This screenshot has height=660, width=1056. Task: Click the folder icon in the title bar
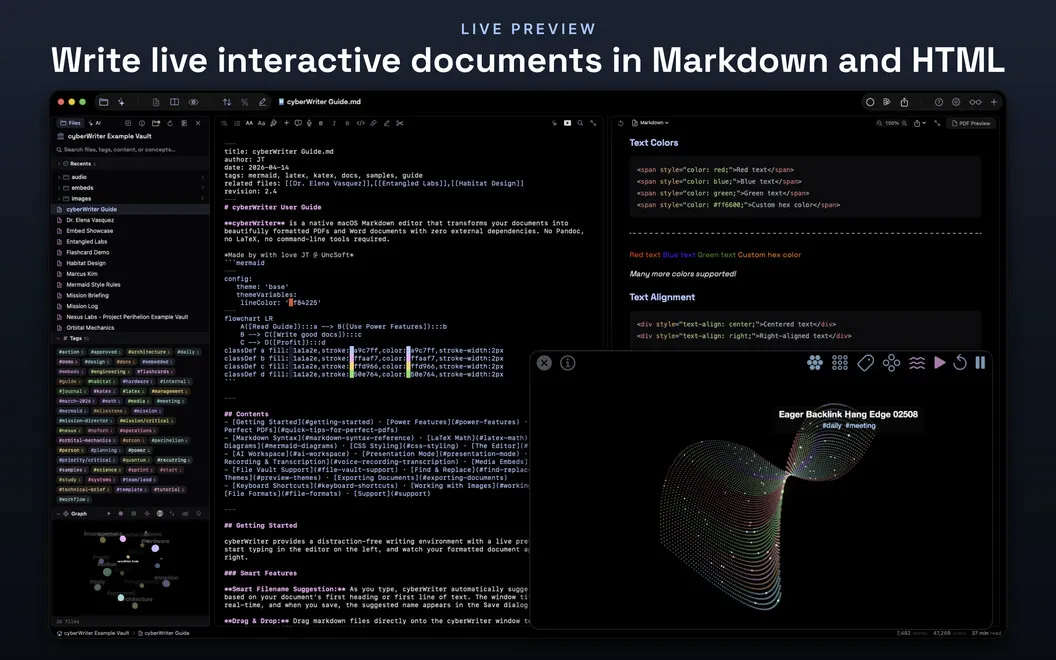(104, 102)
